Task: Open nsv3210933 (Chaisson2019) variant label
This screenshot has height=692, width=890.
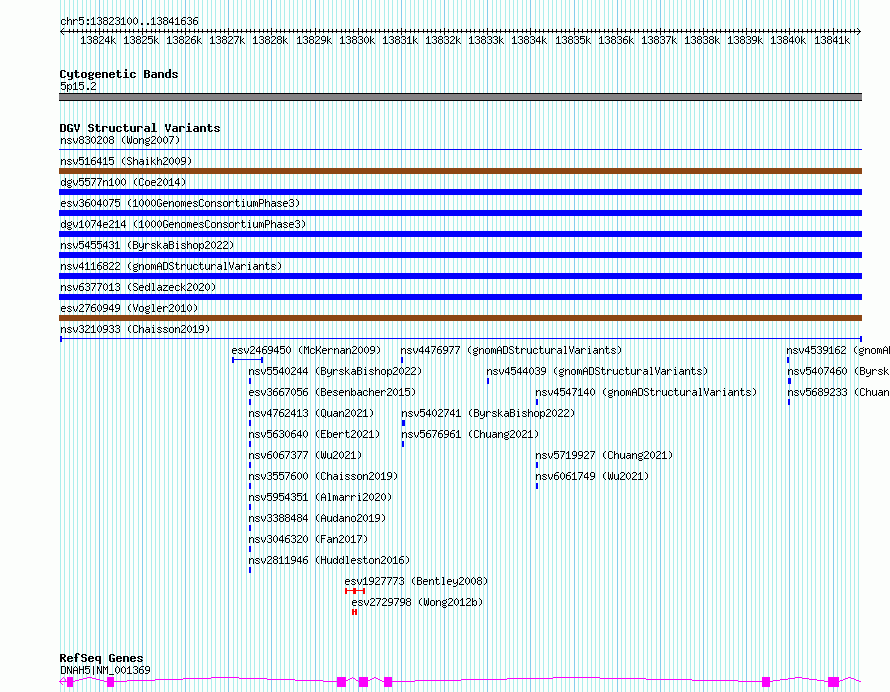Action: click(x=135, y=329)
